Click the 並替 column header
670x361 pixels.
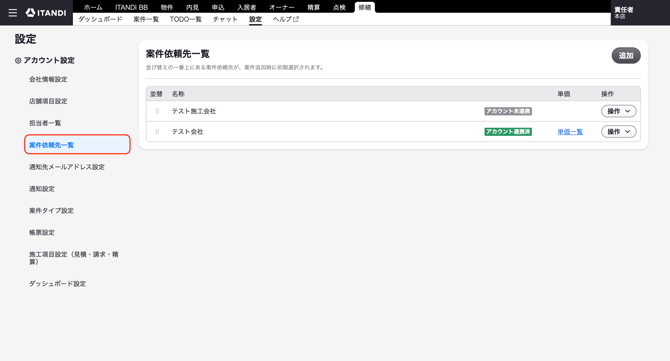[156, 94]
